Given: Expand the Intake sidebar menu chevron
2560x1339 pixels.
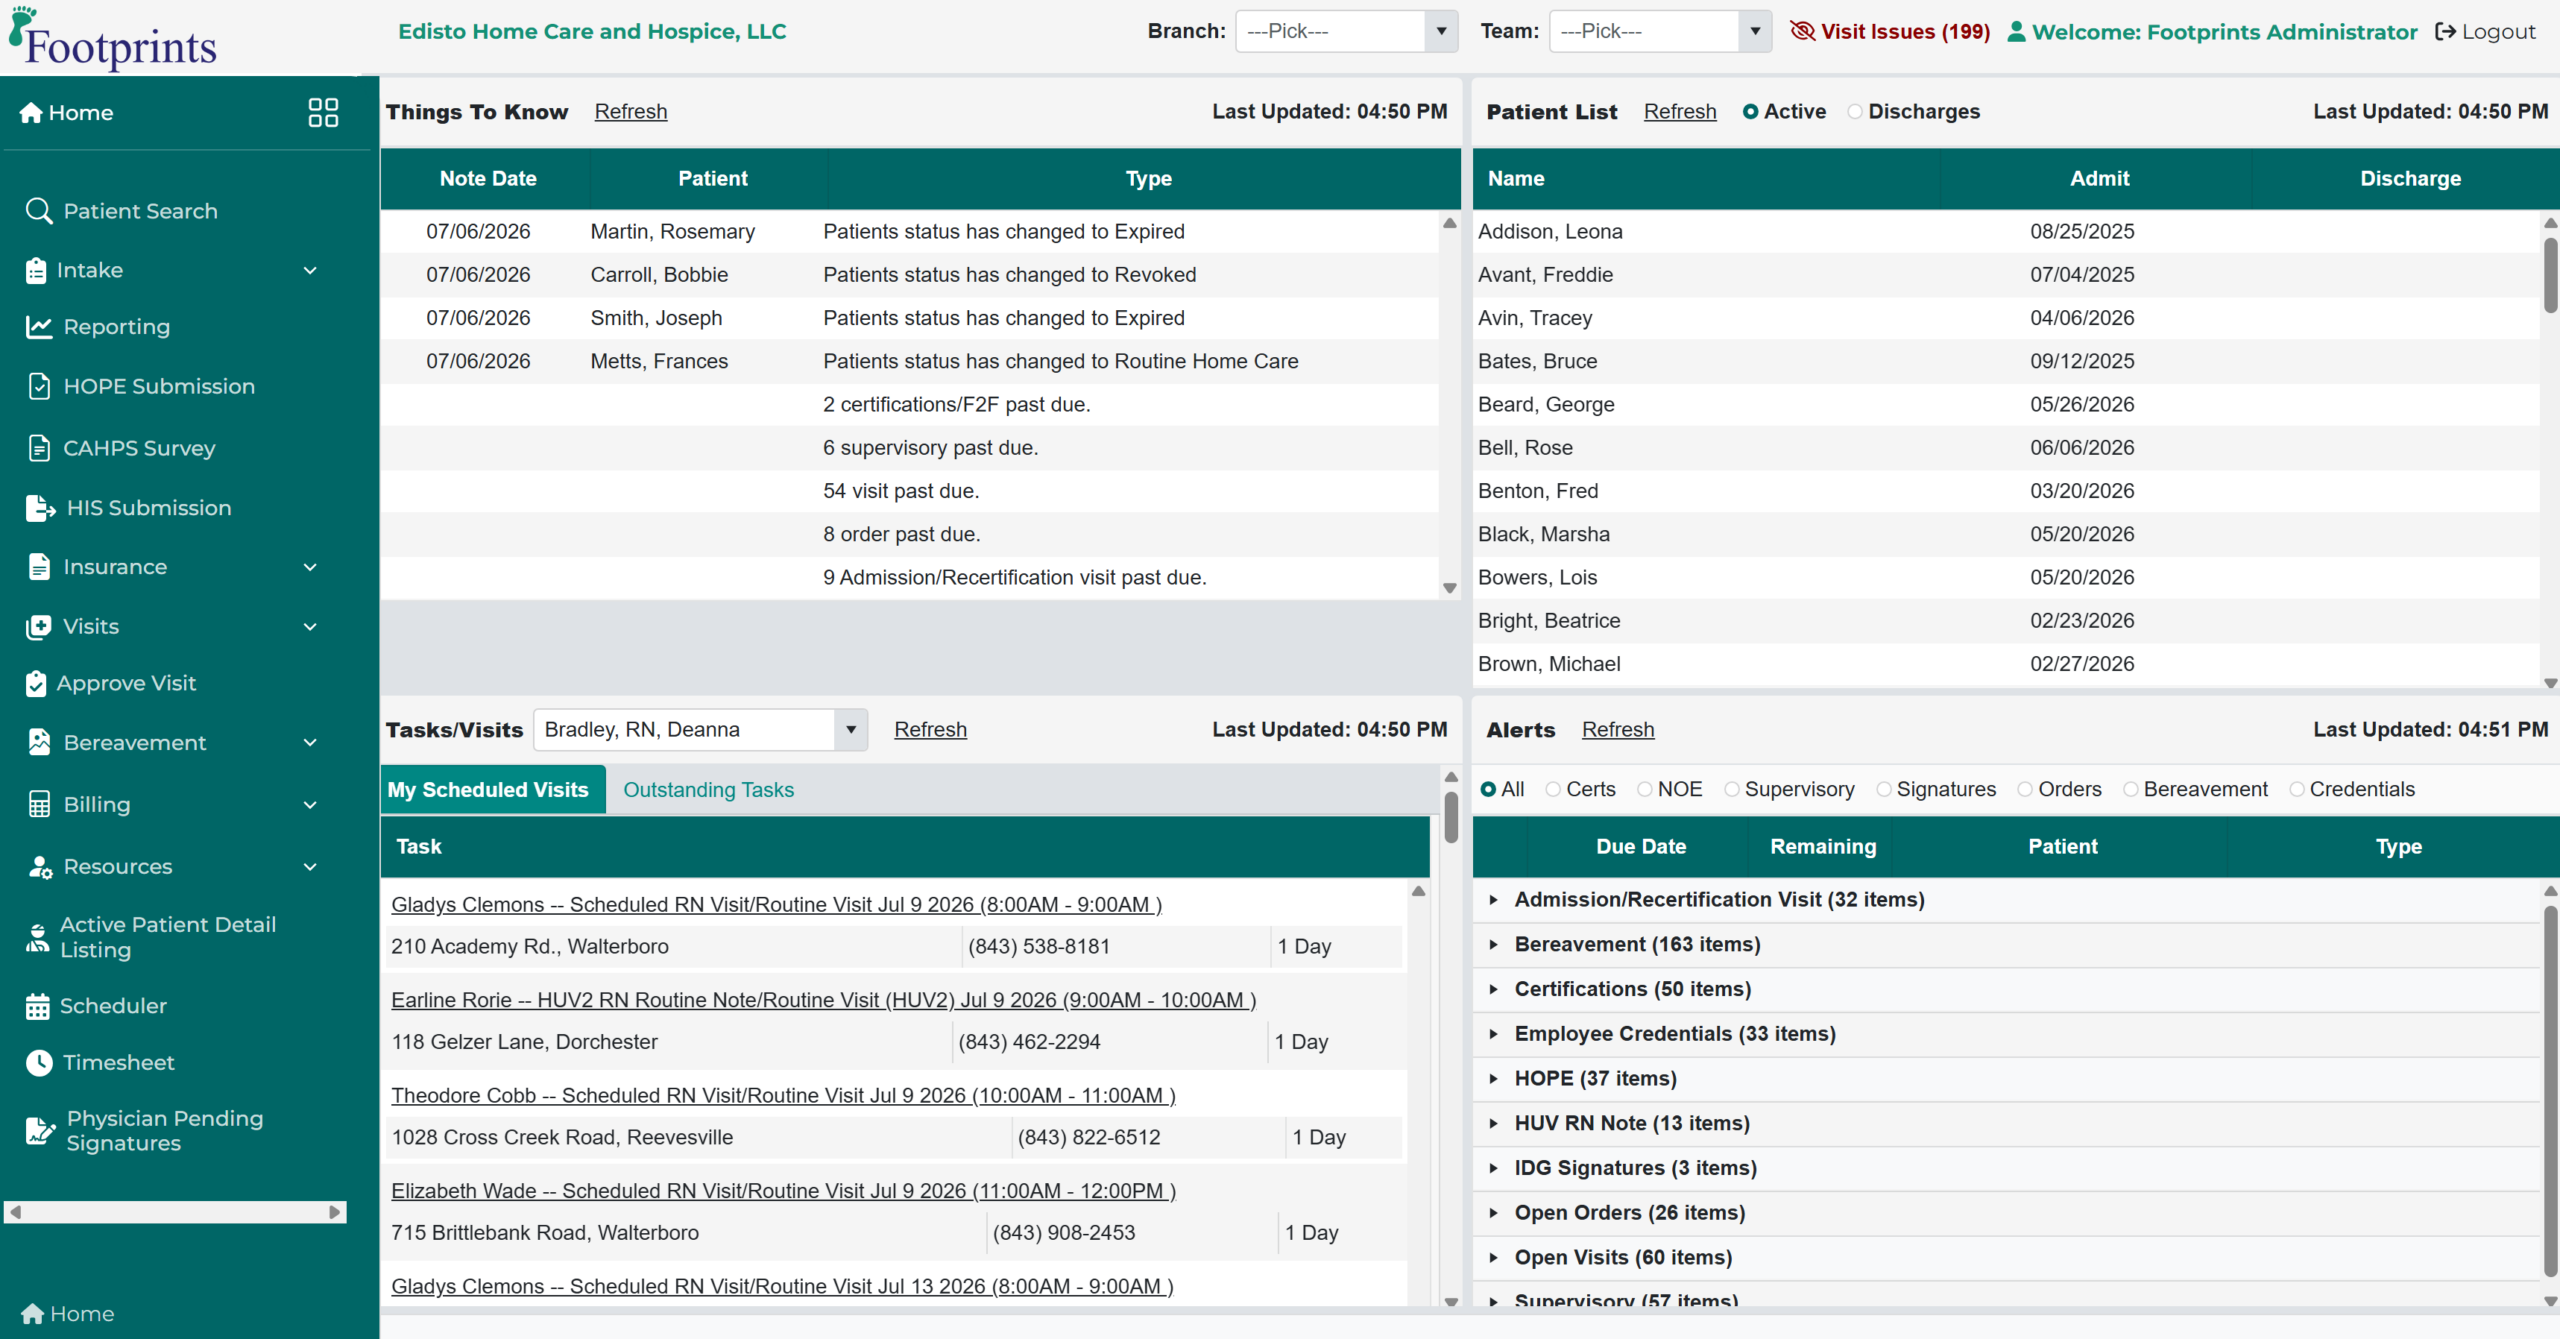Looking at the screenshot, I should (x=310, y=270).
